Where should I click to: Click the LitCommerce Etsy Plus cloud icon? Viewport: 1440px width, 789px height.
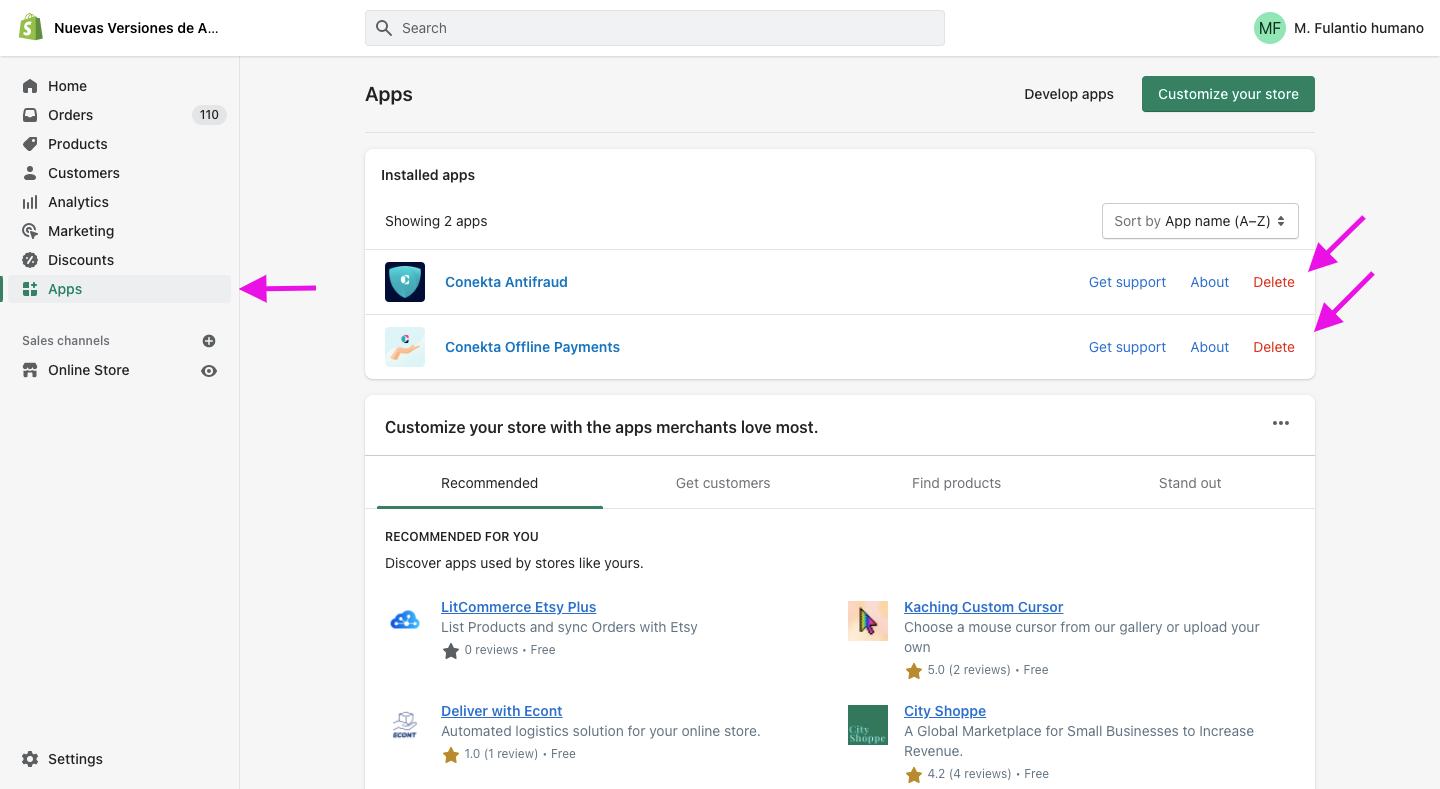(x=405, y=621)
